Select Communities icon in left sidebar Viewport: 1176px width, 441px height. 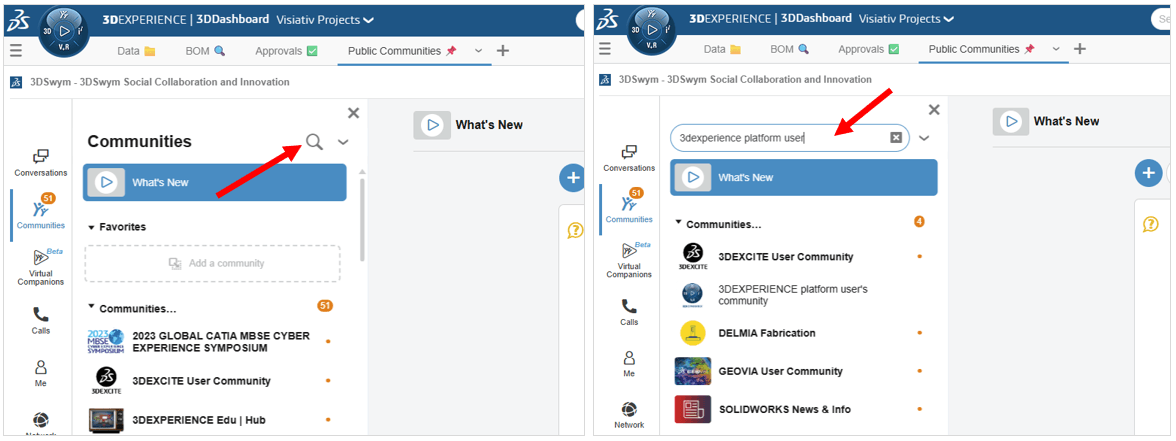(41, 212)
